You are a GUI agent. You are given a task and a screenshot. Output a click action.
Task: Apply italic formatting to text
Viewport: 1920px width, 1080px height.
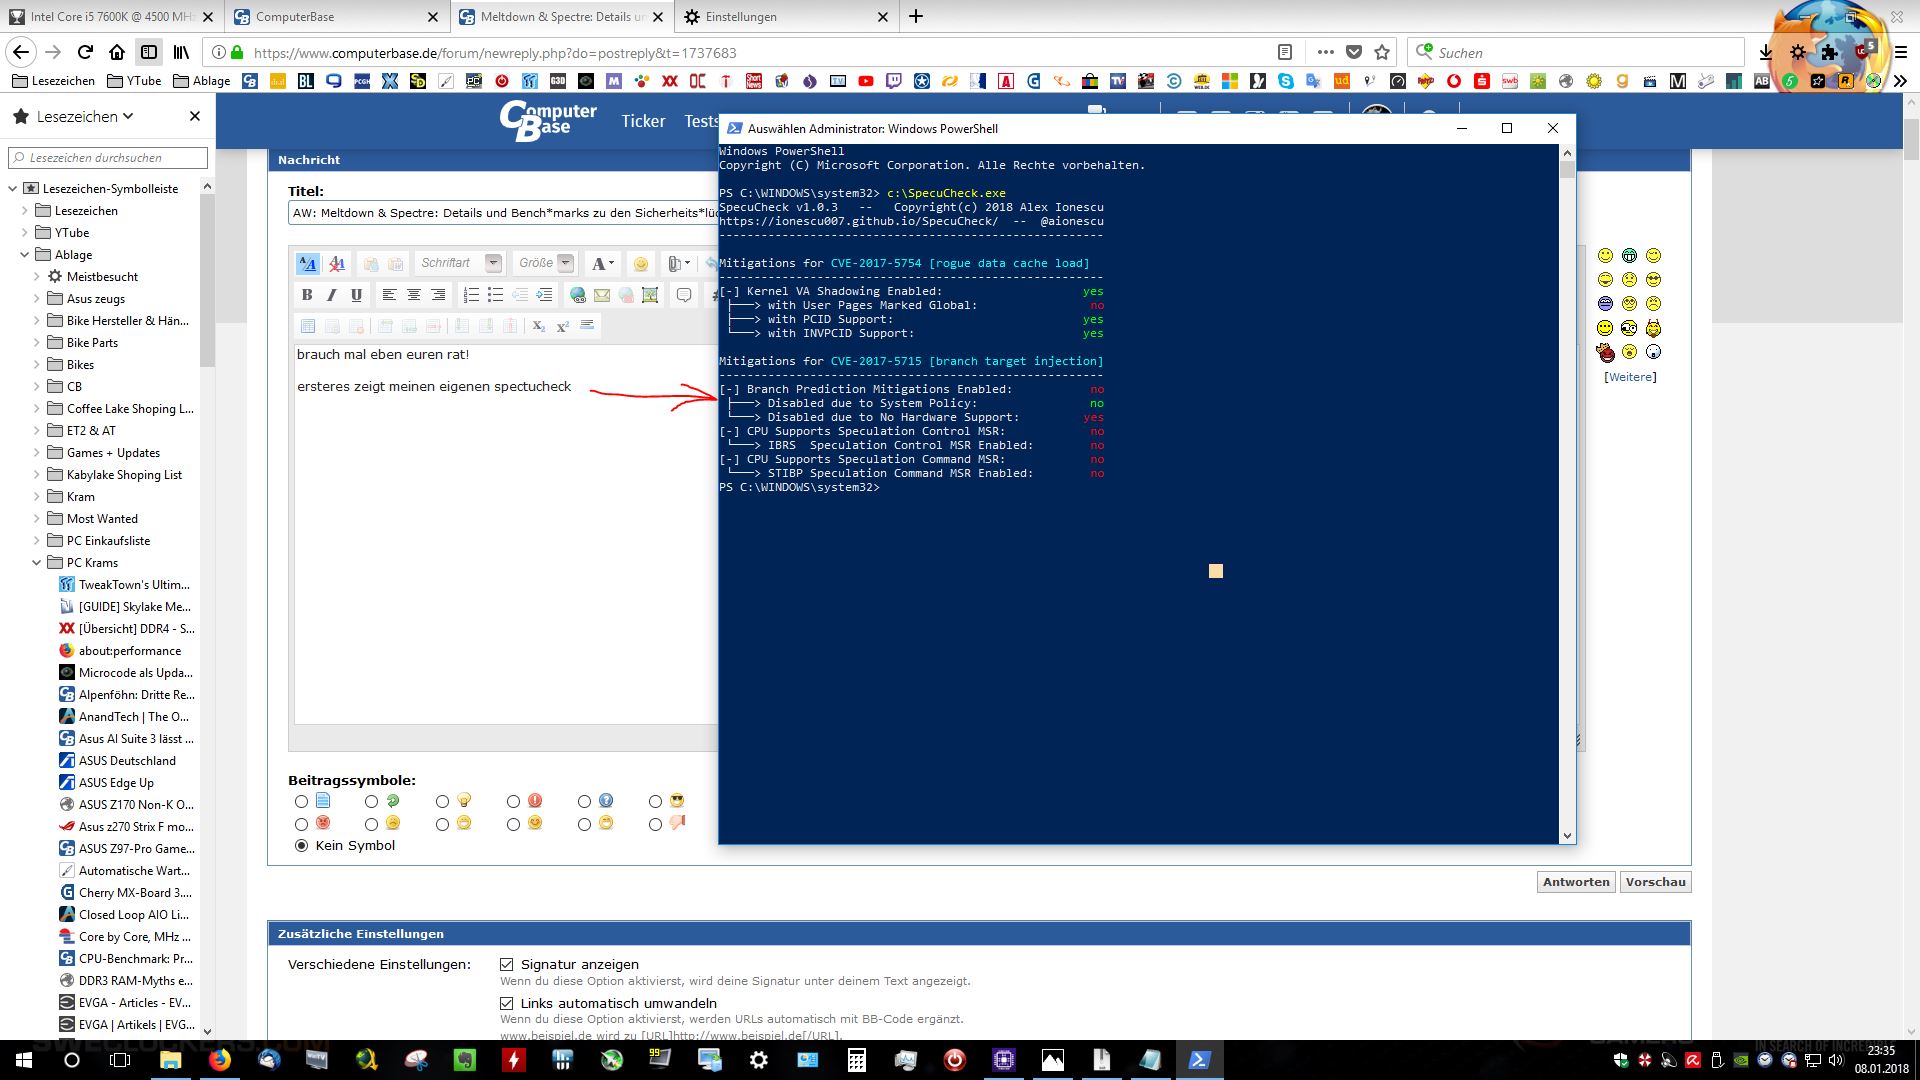pyautogui.click(x=331, y=295)
